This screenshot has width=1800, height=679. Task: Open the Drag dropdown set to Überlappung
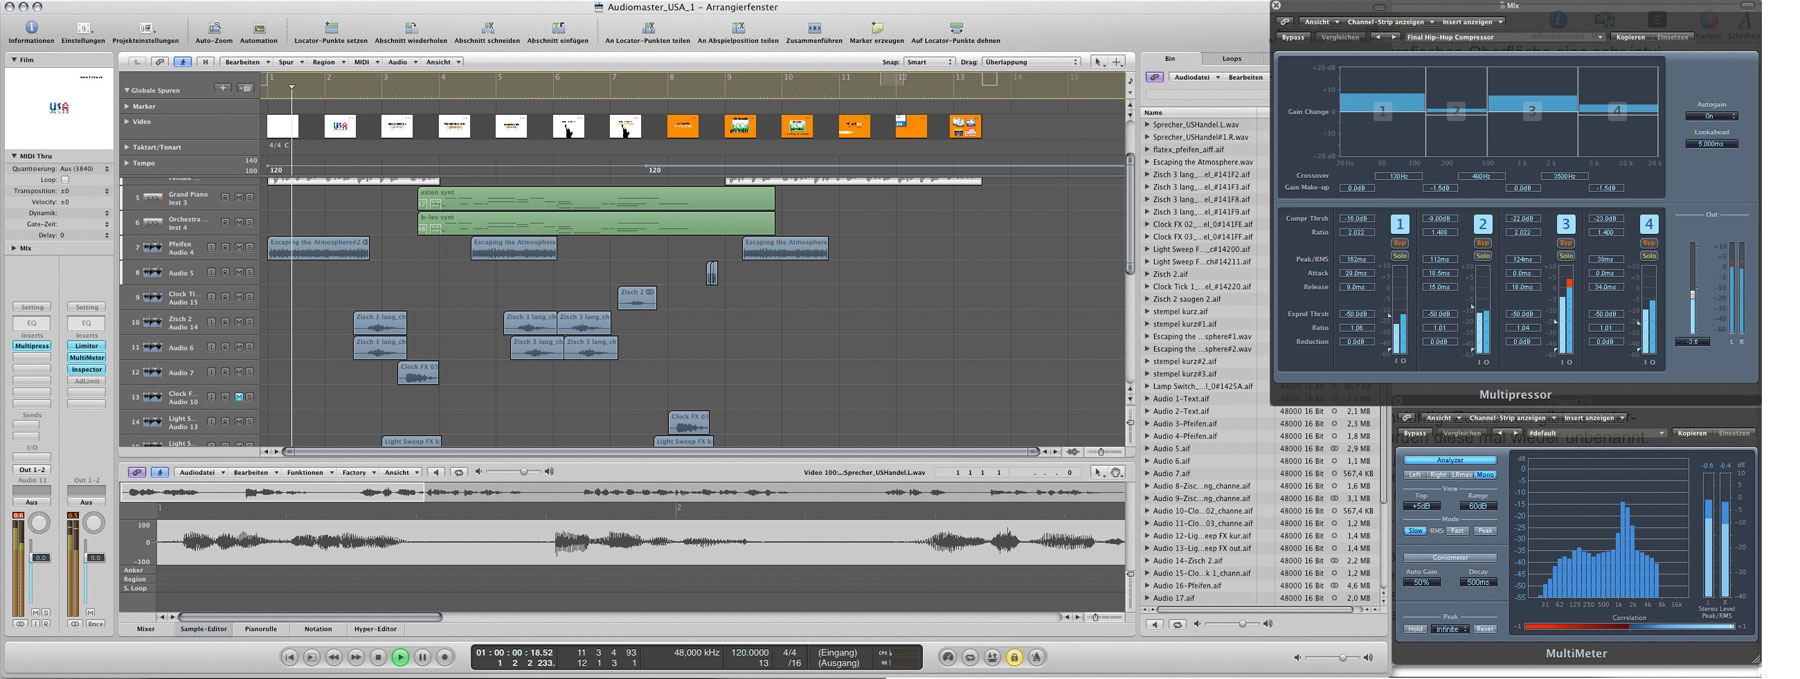[1030, 62]
